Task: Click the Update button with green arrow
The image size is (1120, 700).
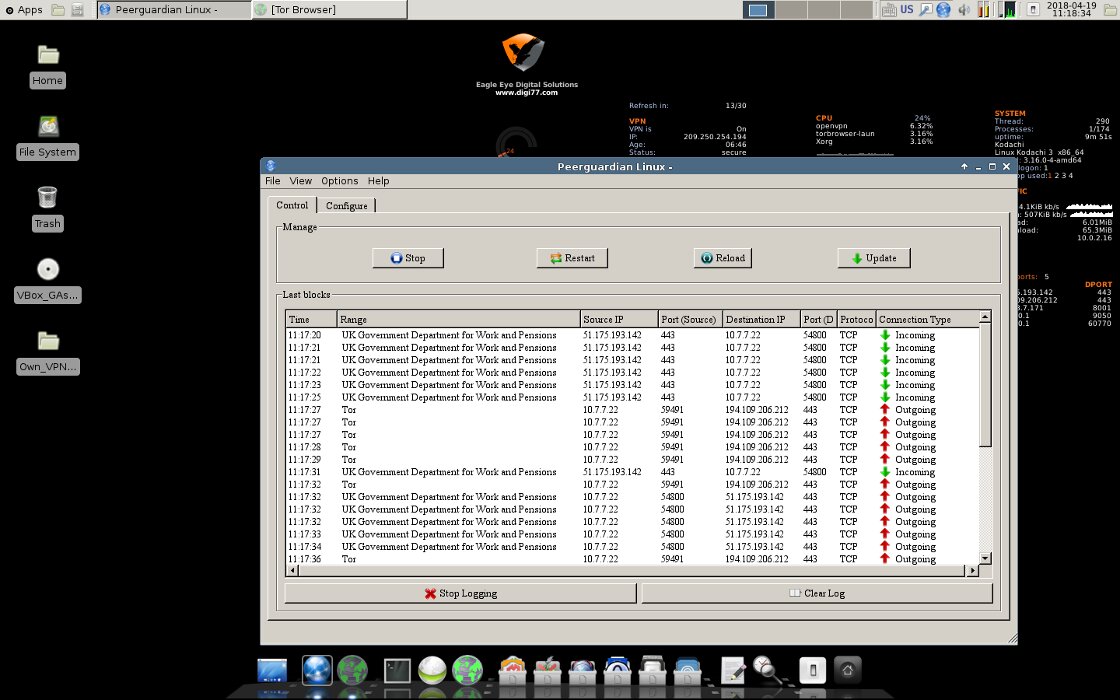Action: tap(873, 258)
